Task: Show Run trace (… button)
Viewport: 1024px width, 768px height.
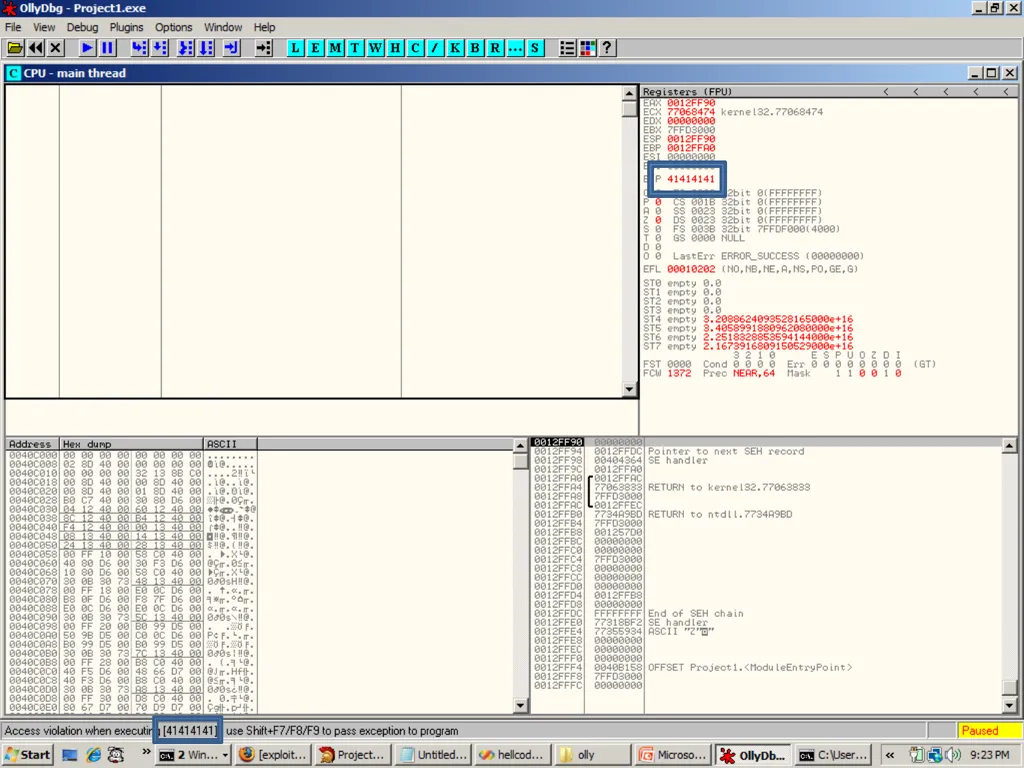Action: [x=515, y=48]
